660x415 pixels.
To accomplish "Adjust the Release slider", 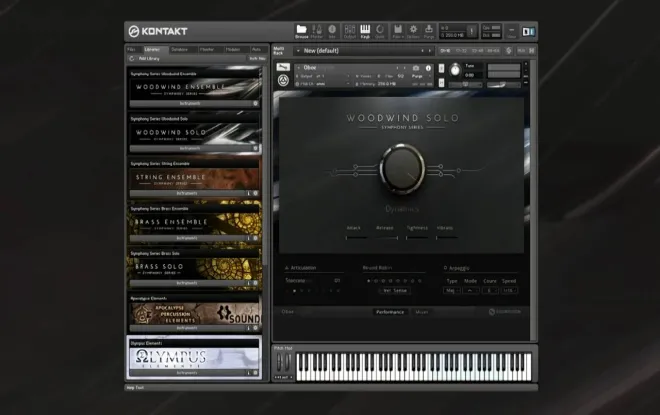I will pyautogui.click(x=387, y=238).
